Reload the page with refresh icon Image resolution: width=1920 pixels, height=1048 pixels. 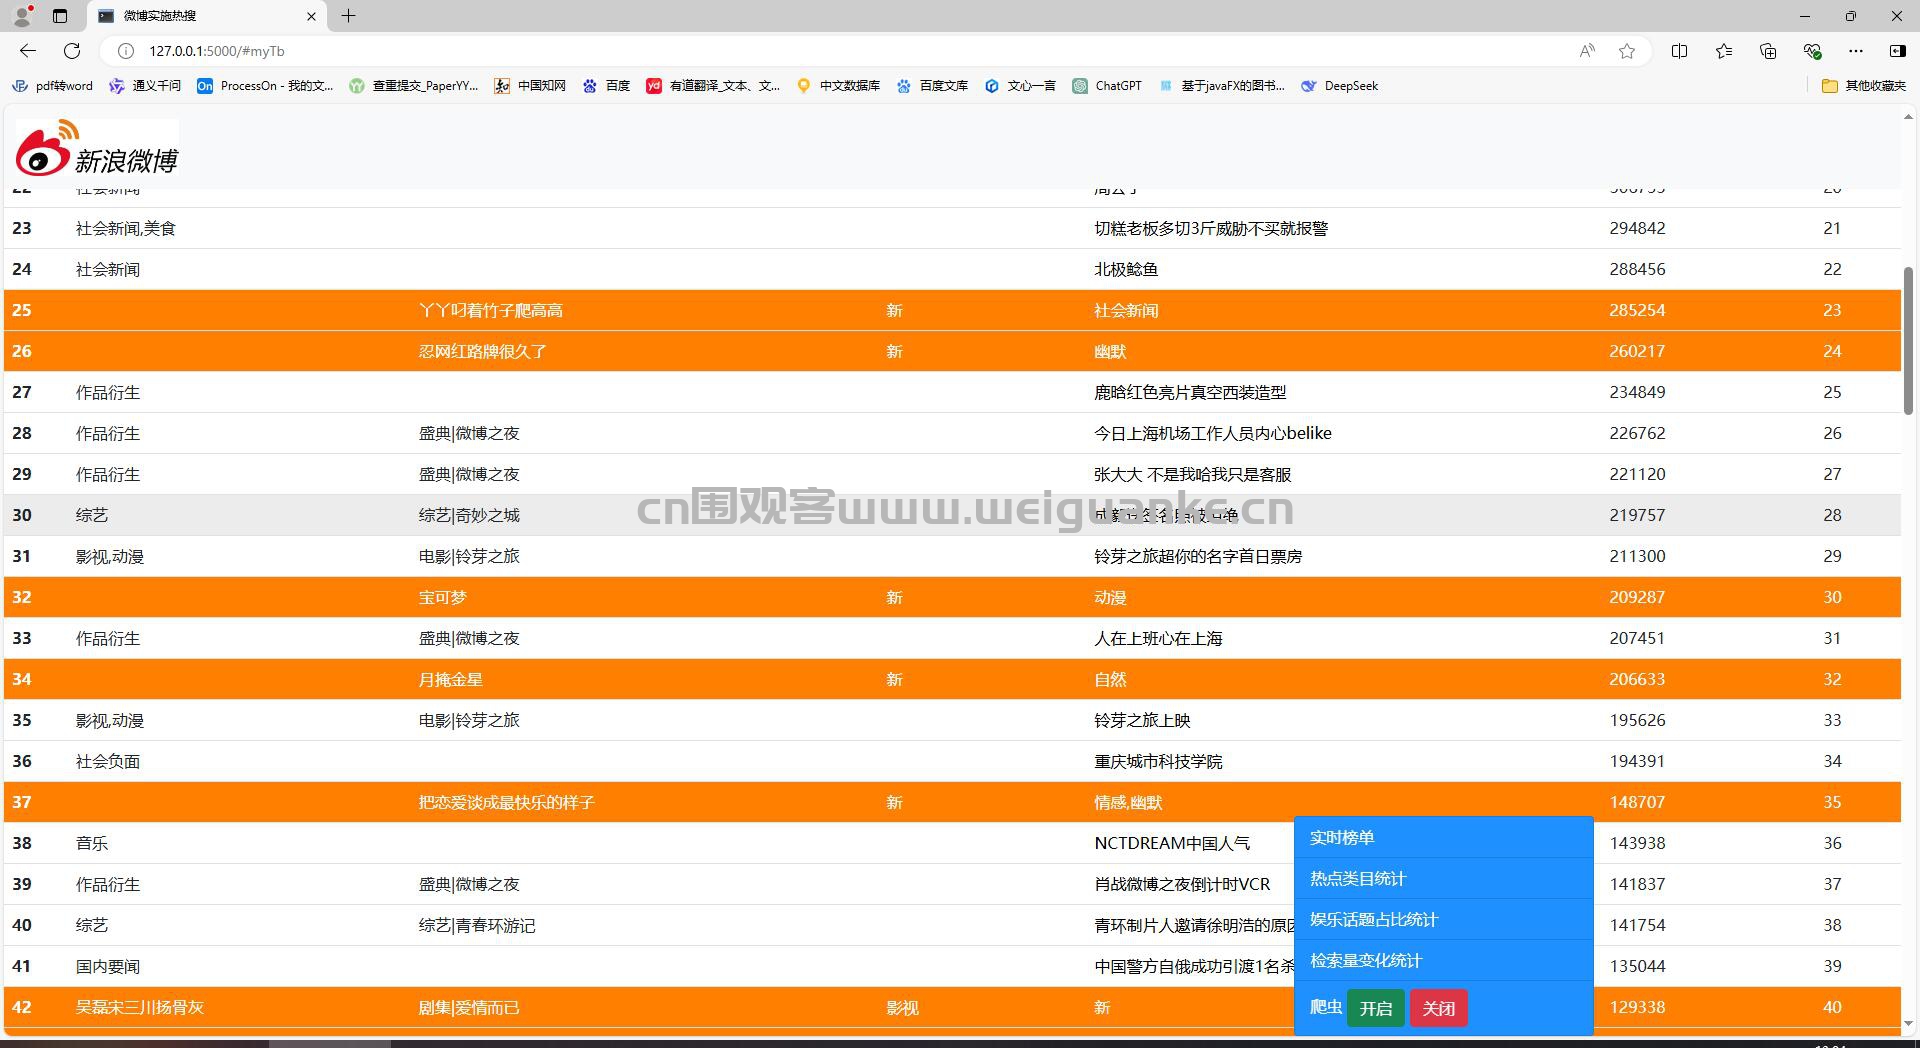click(x=72, y=51)
